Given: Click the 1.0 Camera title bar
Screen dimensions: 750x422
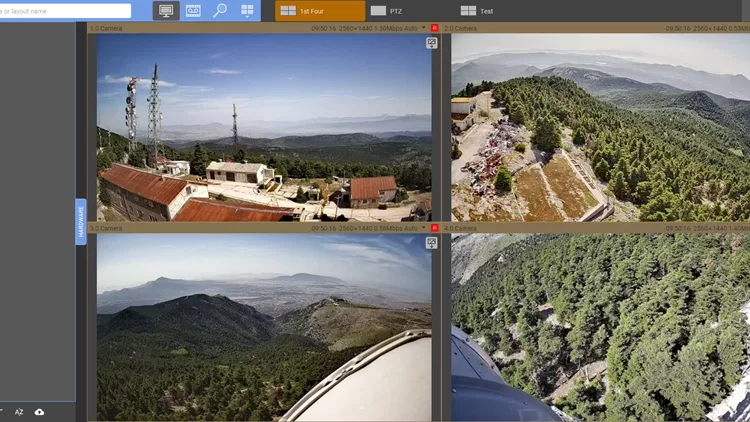Looking at the screenshot, I should pos(264,28).
